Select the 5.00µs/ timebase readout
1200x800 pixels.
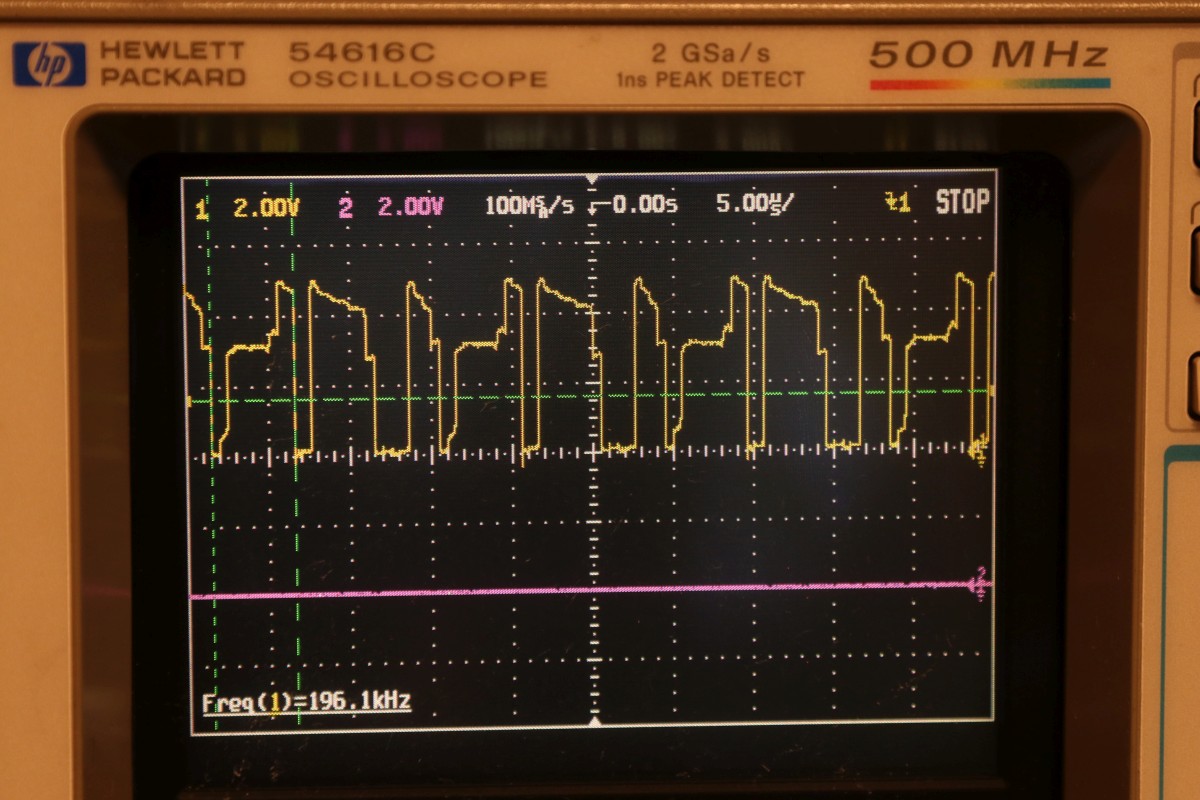[755, 204]
